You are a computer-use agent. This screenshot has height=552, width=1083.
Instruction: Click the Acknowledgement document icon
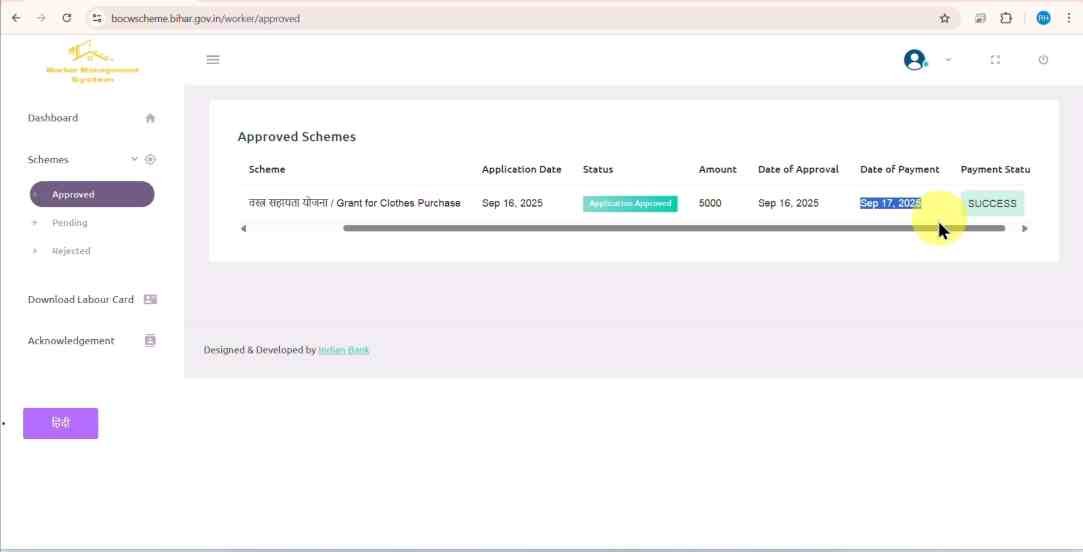[150, 340]
